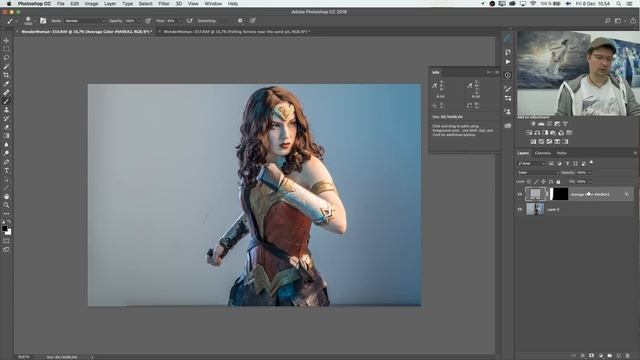
Task: Swap foreground and background colors
Action: click(x=9, y=222)
